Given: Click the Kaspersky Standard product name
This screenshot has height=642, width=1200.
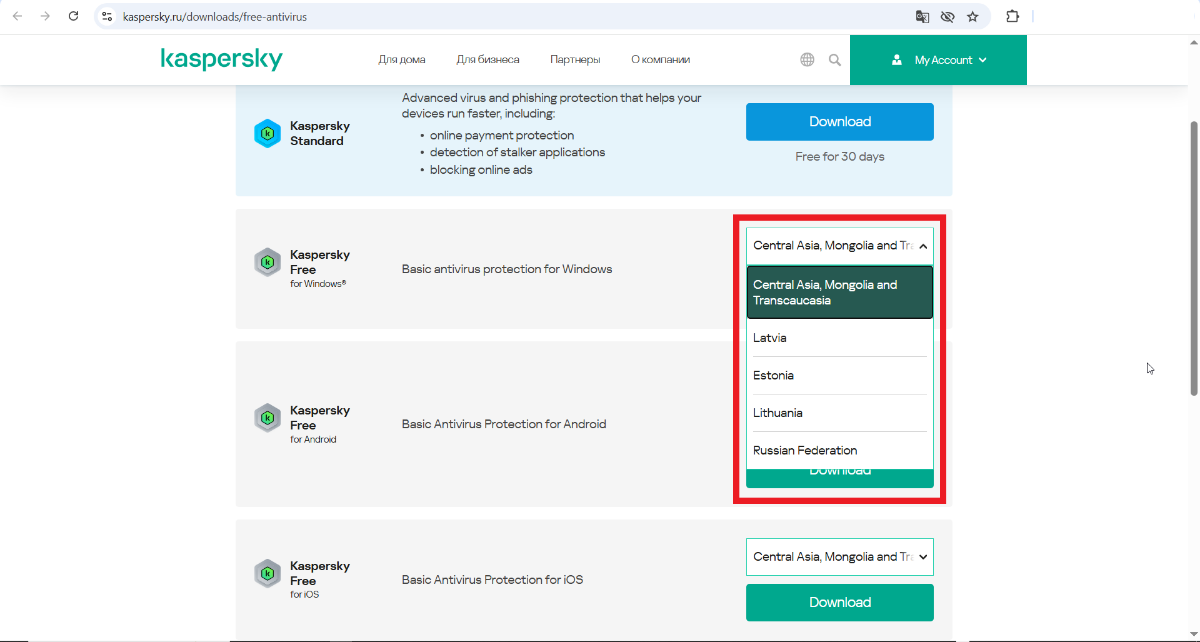Looking at the screenshot, I should (320, 133).
